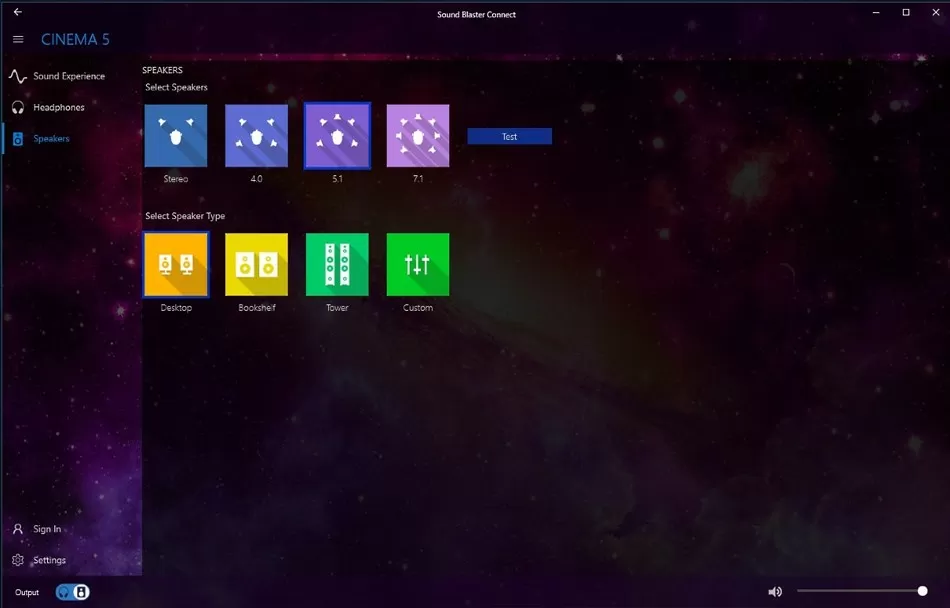Open the Speakers sidebar item

tap(71, 139)
